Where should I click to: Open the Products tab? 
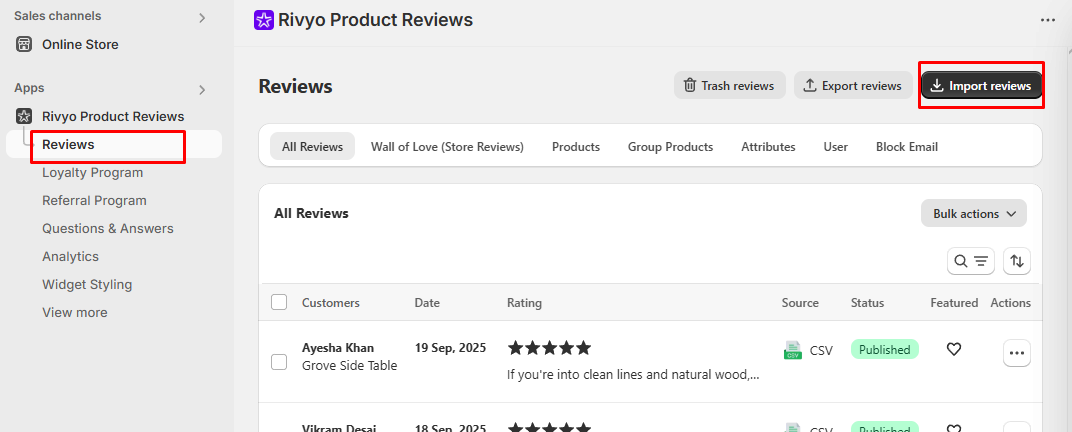coord(576,146)
